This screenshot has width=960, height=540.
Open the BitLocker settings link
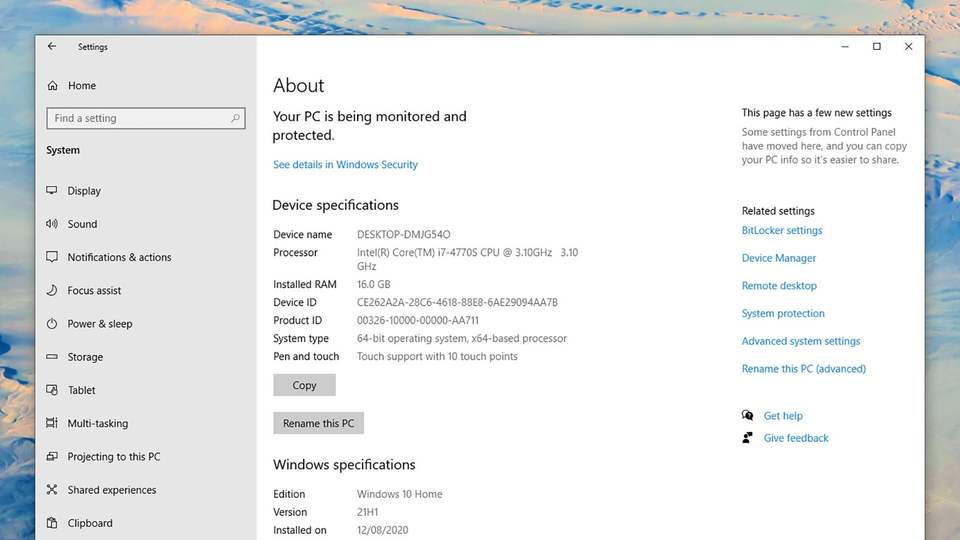point(782,230)
